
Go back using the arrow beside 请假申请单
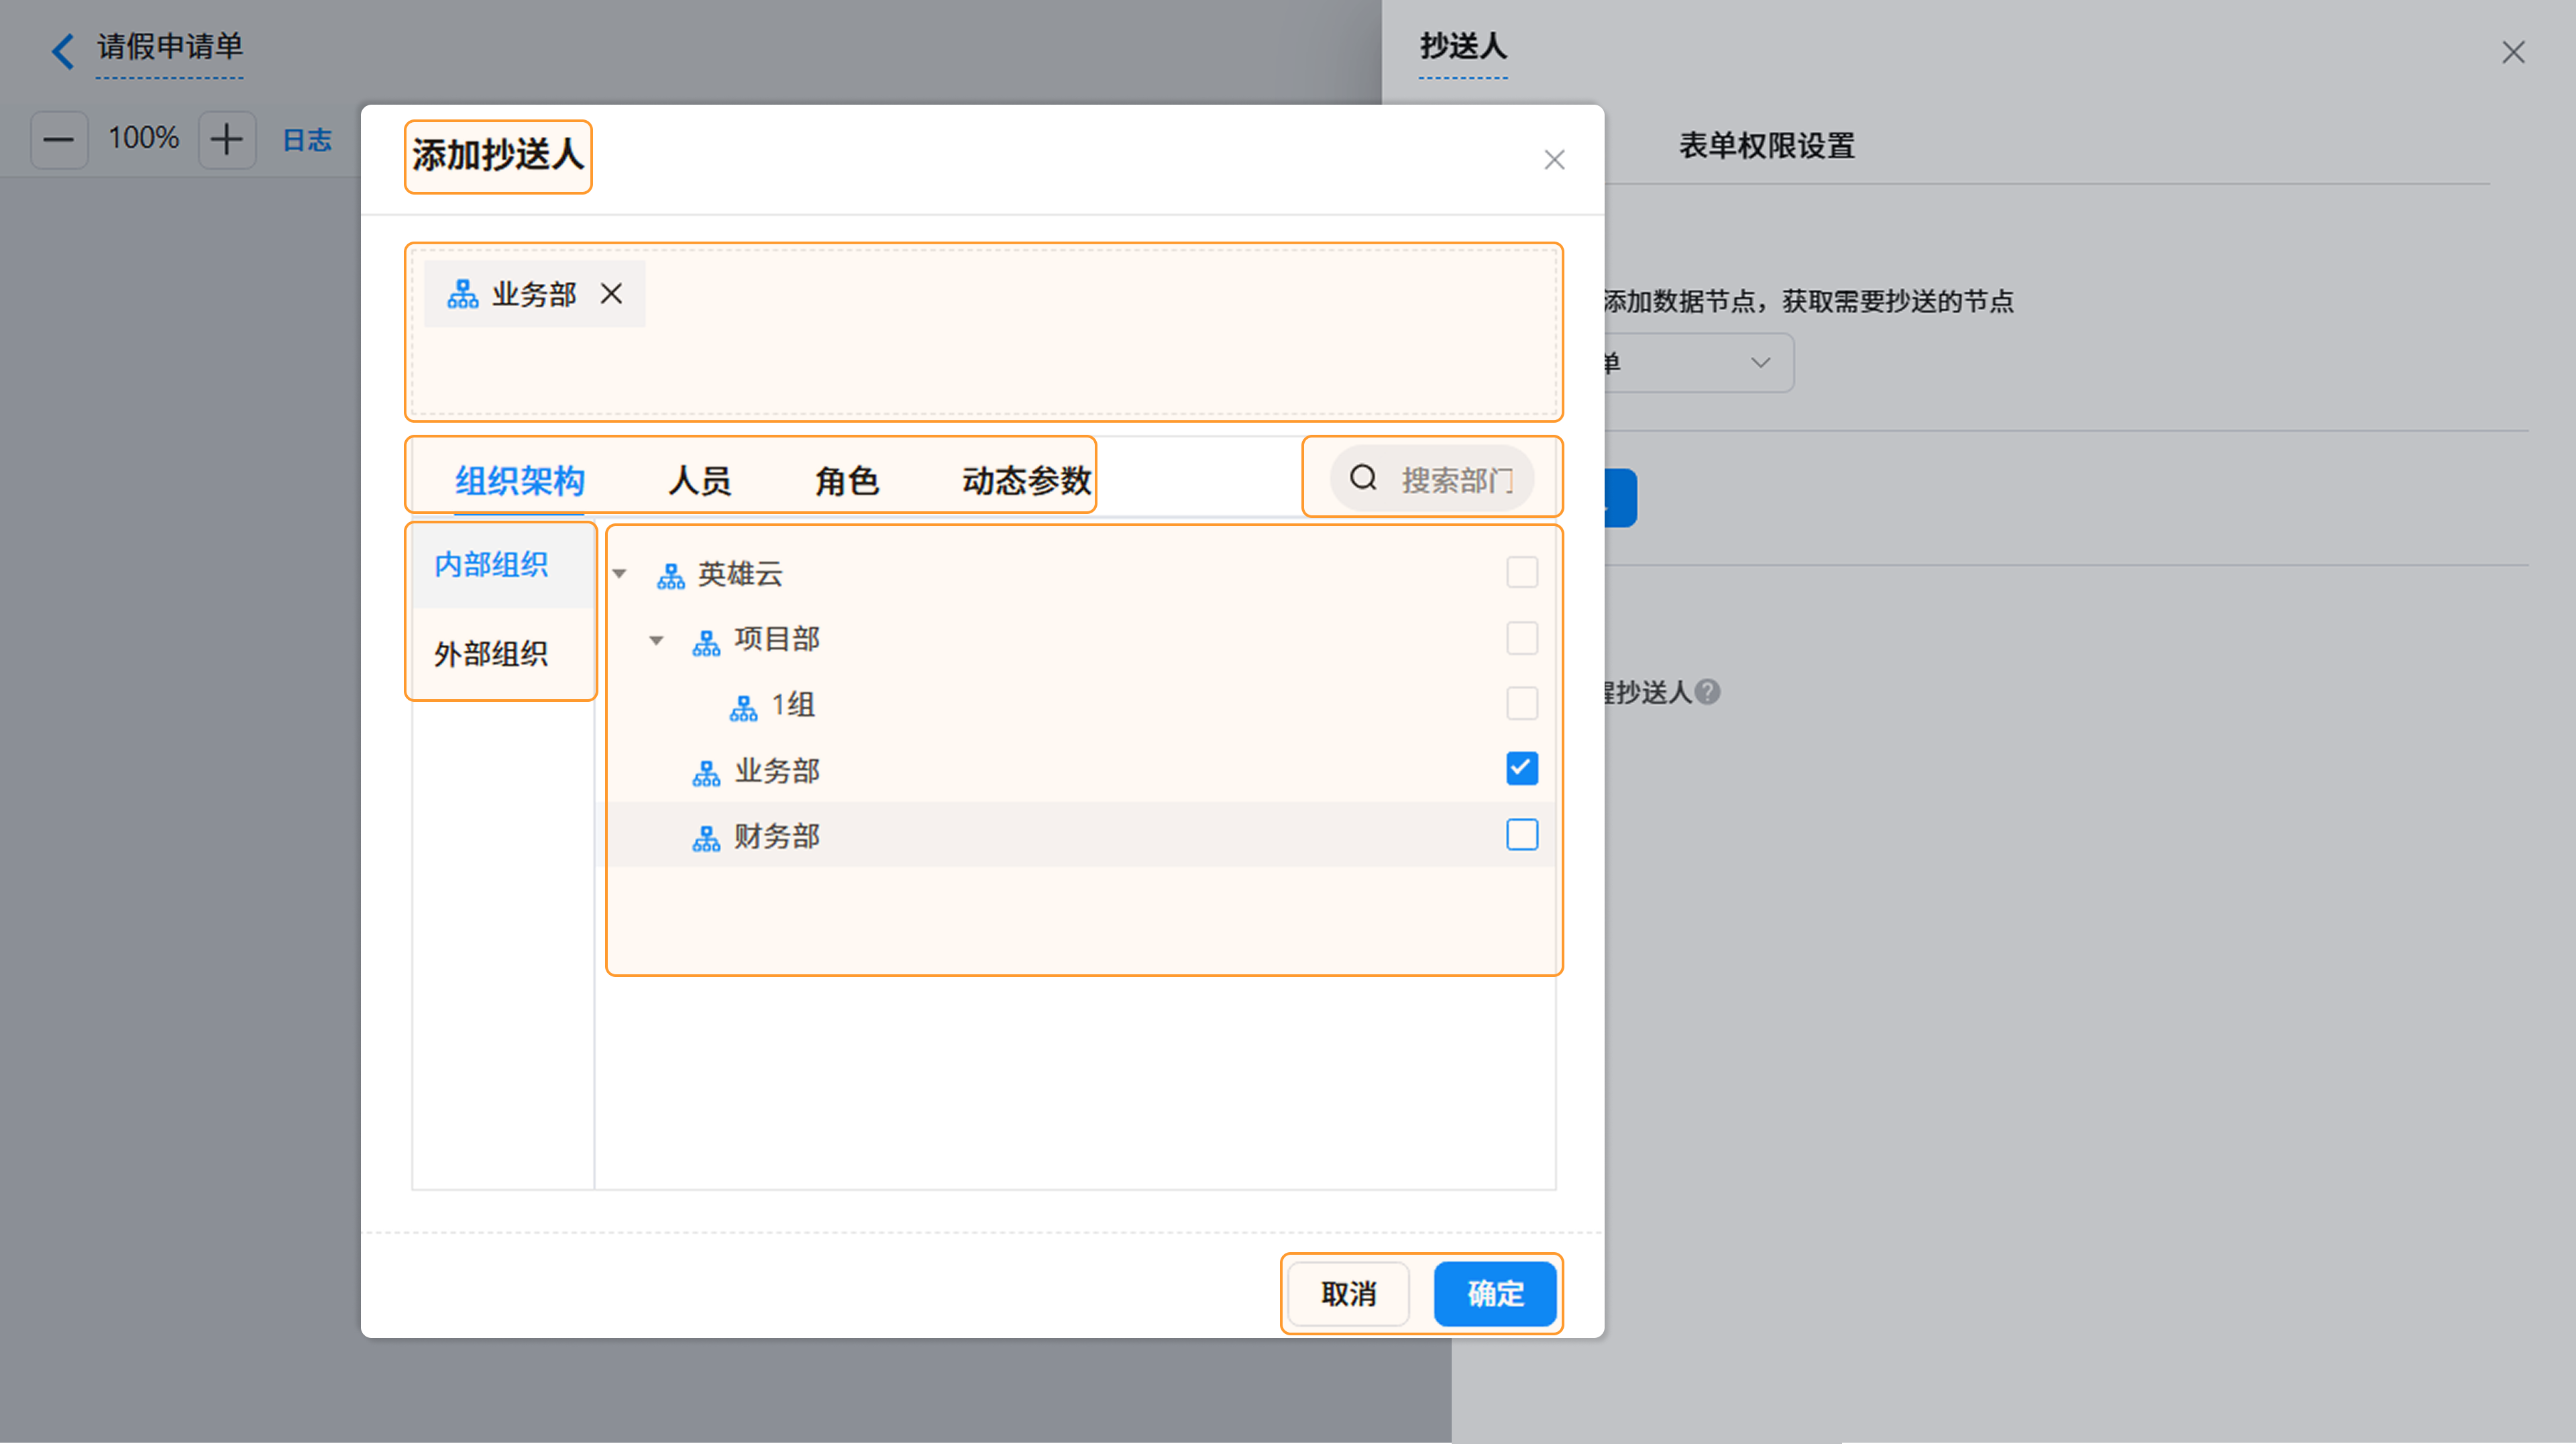click(62, 51)
